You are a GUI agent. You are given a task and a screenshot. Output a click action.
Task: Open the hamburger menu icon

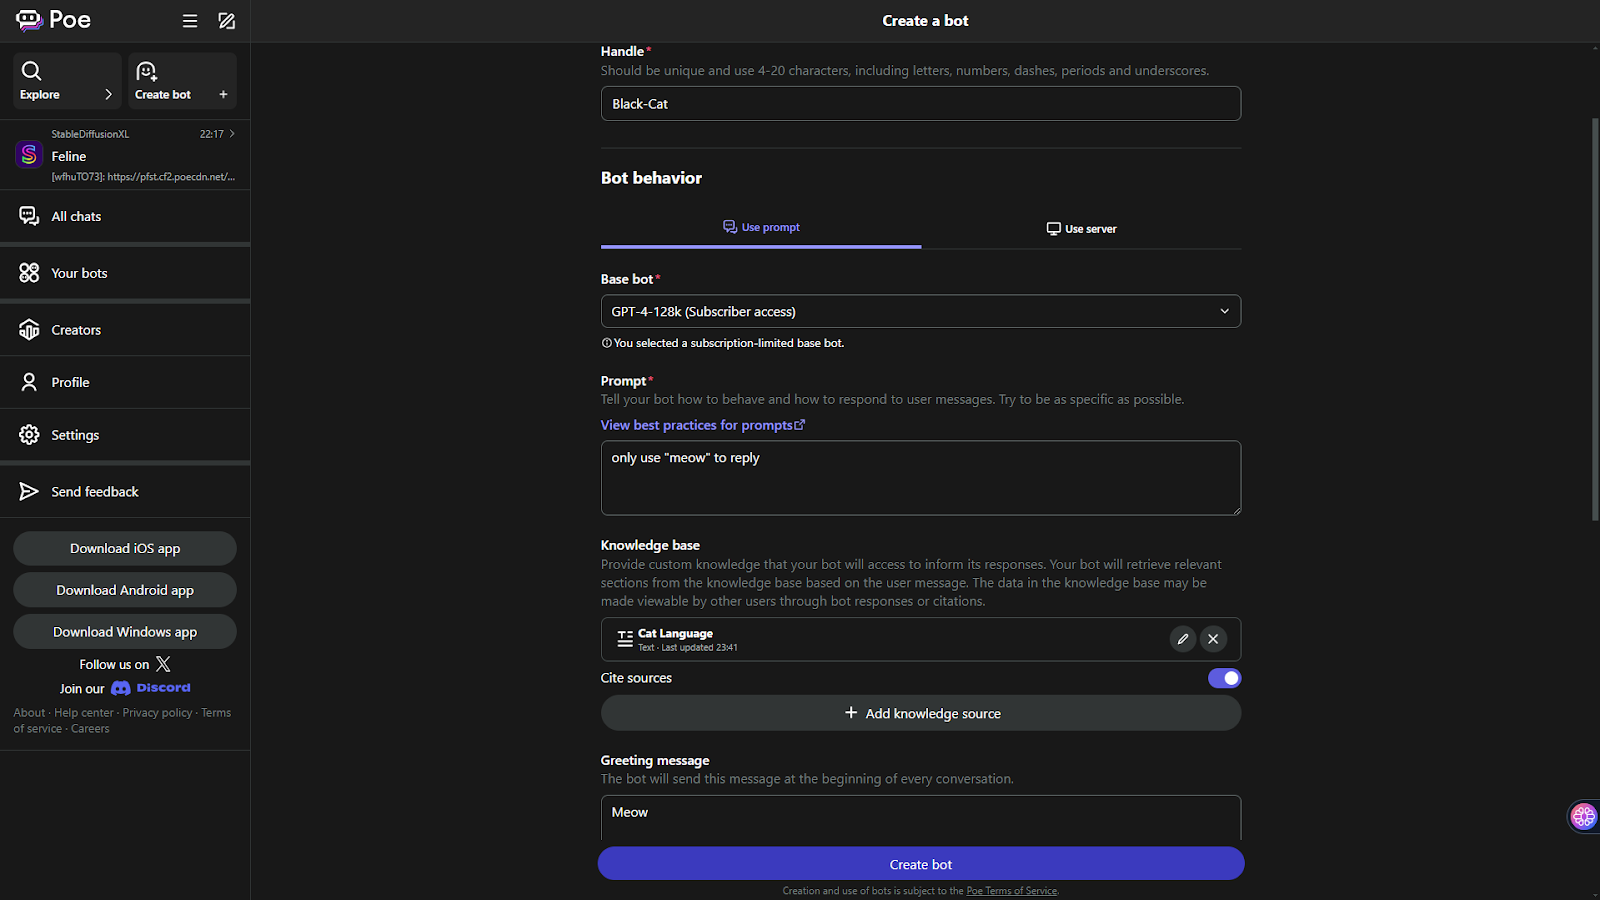click(x=190, y=21)
